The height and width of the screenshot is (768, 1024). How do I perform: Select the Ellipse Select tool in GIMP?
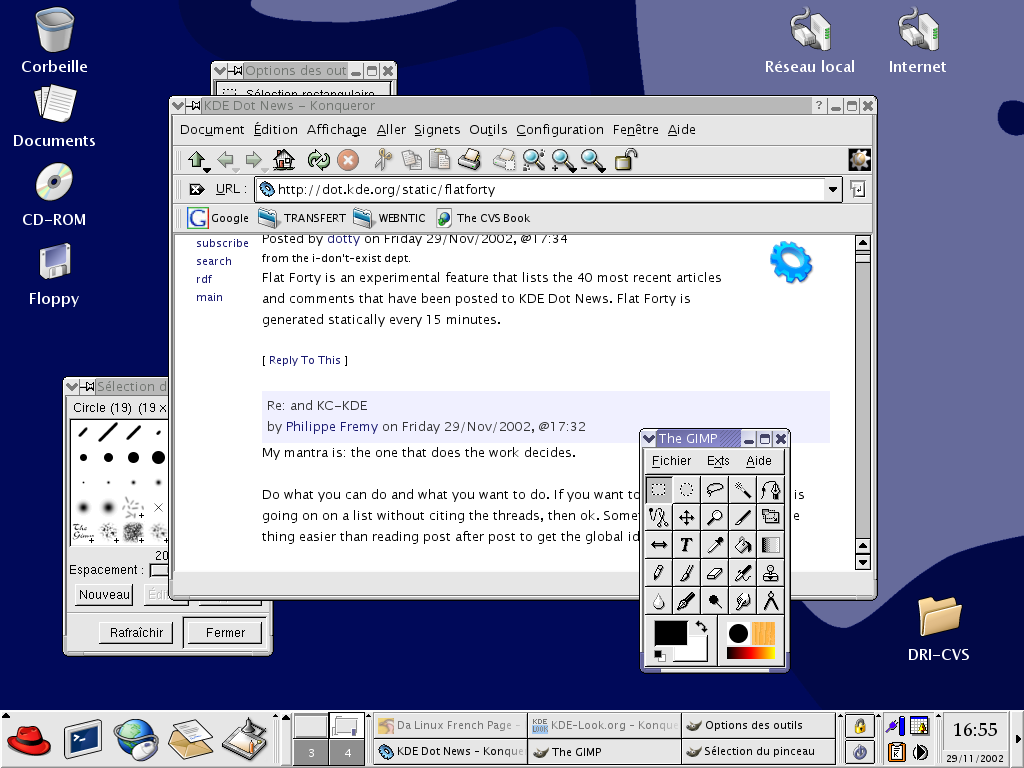[x=686, y=490]
